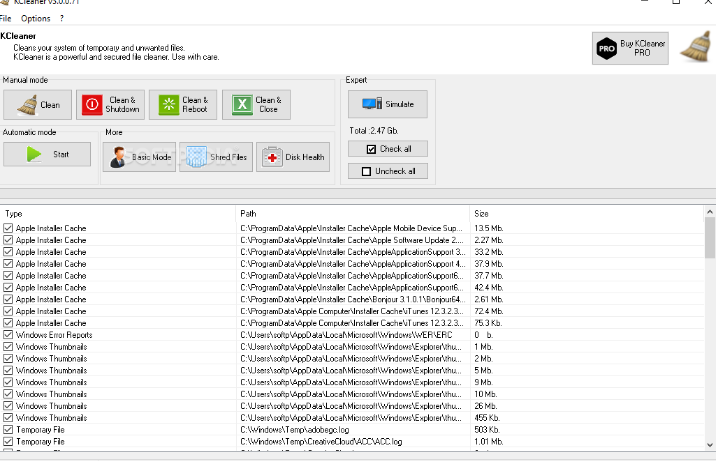Toggle checkbox for Apple Installer Cache 72.4 Mb
Screen dimensions: 716x461
[8, 311]
